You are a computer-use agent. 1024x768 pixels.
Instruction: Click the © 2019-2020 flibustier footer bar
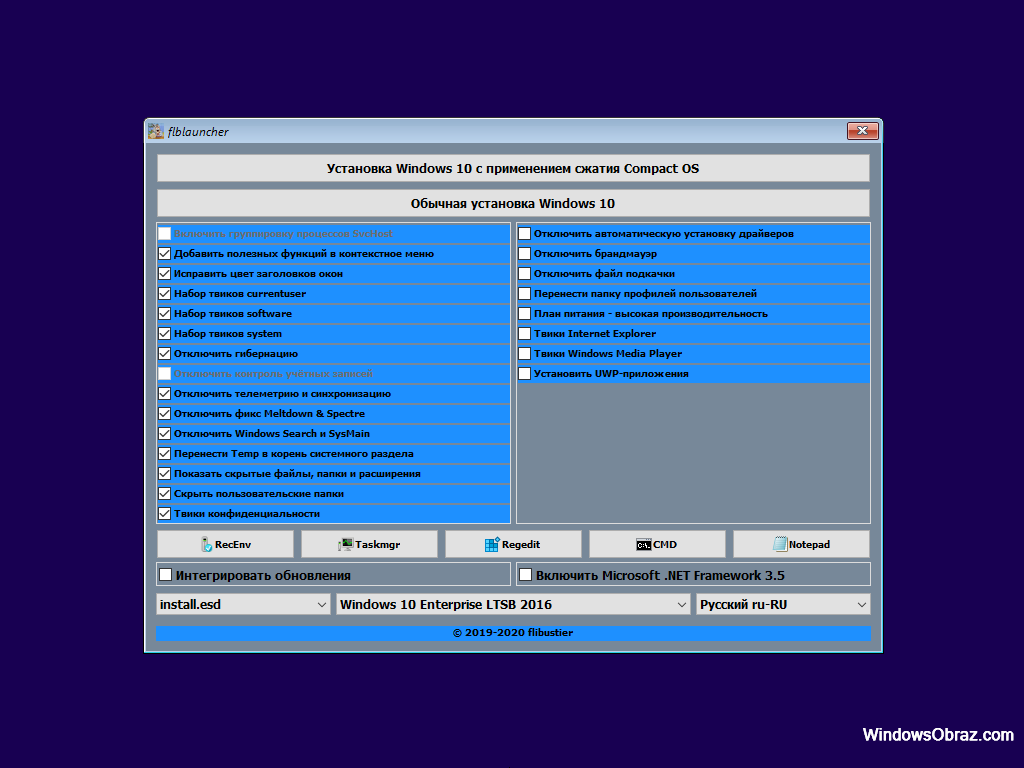point(513,633)
